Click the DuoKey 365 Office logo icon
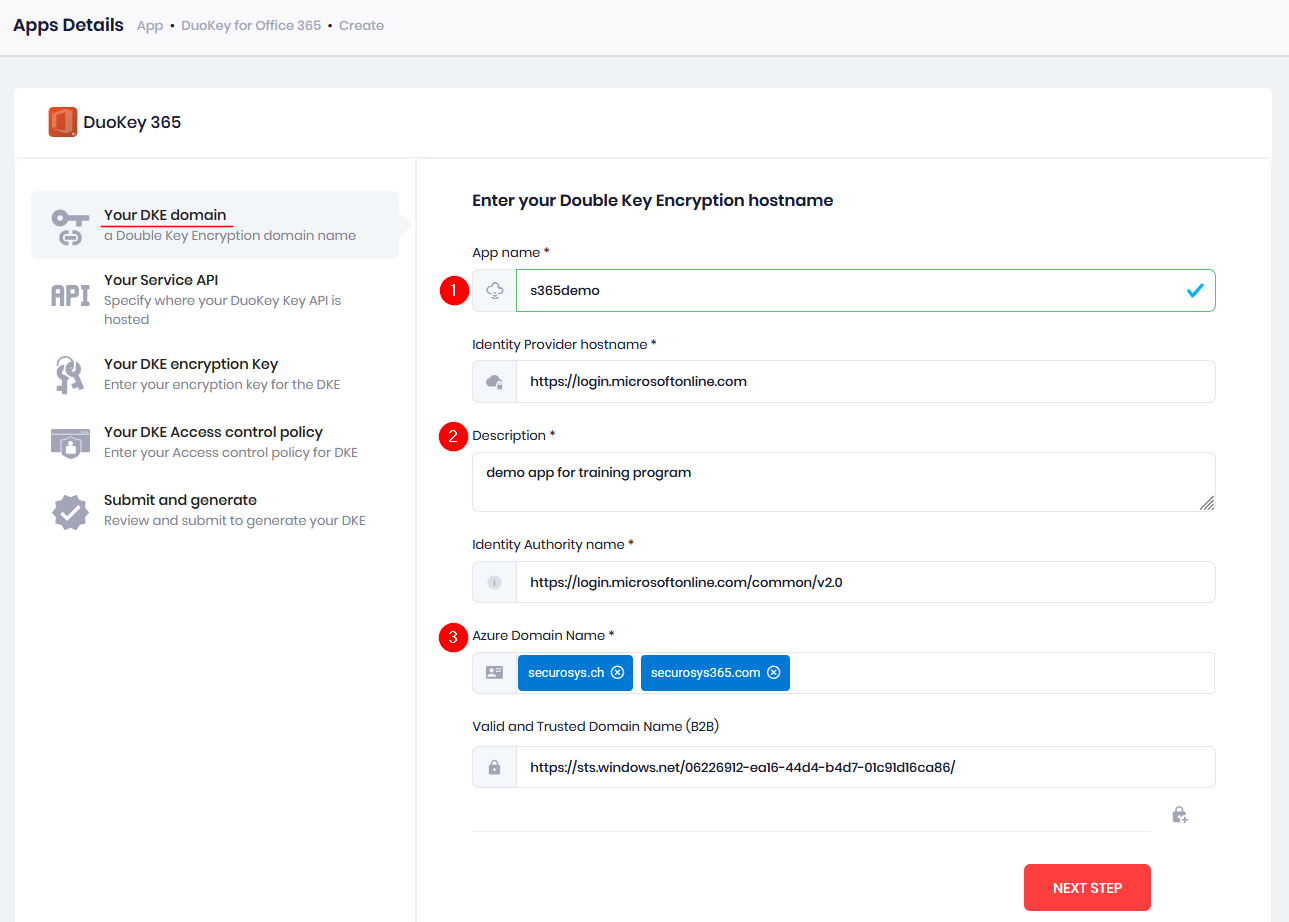This screenshot has height=922, width=1289. 63,122
